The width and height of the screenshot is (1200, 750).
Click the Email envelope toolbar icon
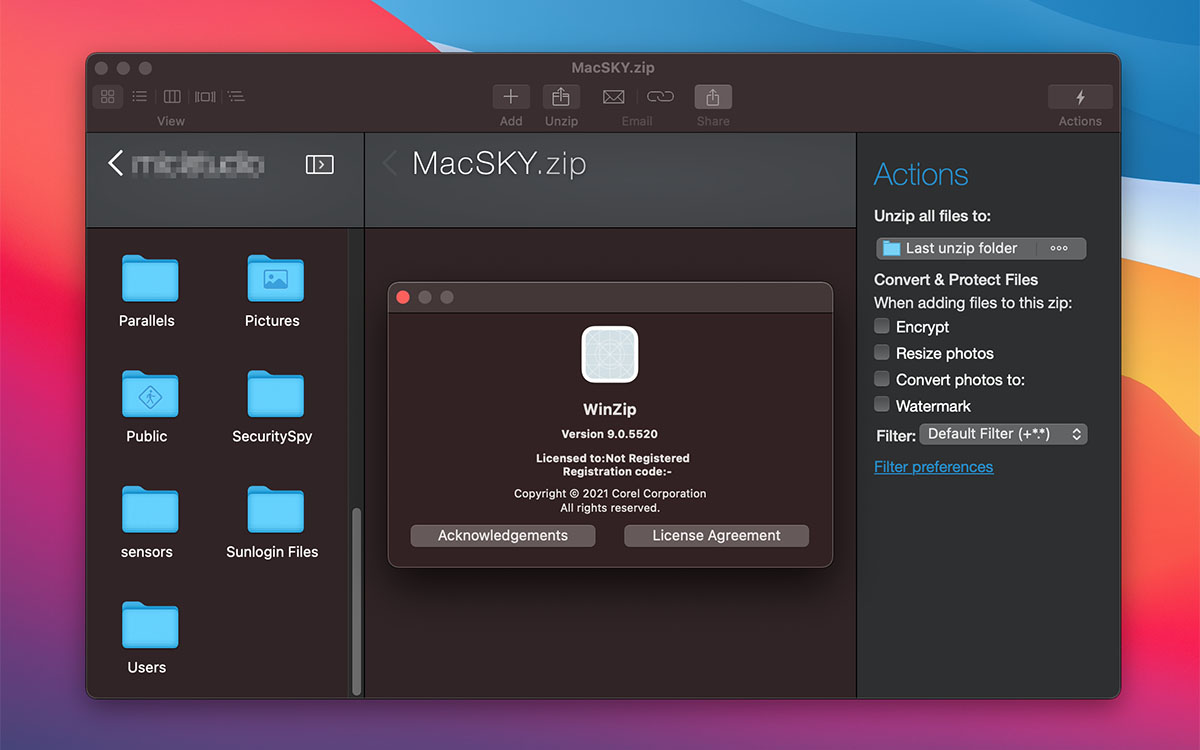(614, 97)
